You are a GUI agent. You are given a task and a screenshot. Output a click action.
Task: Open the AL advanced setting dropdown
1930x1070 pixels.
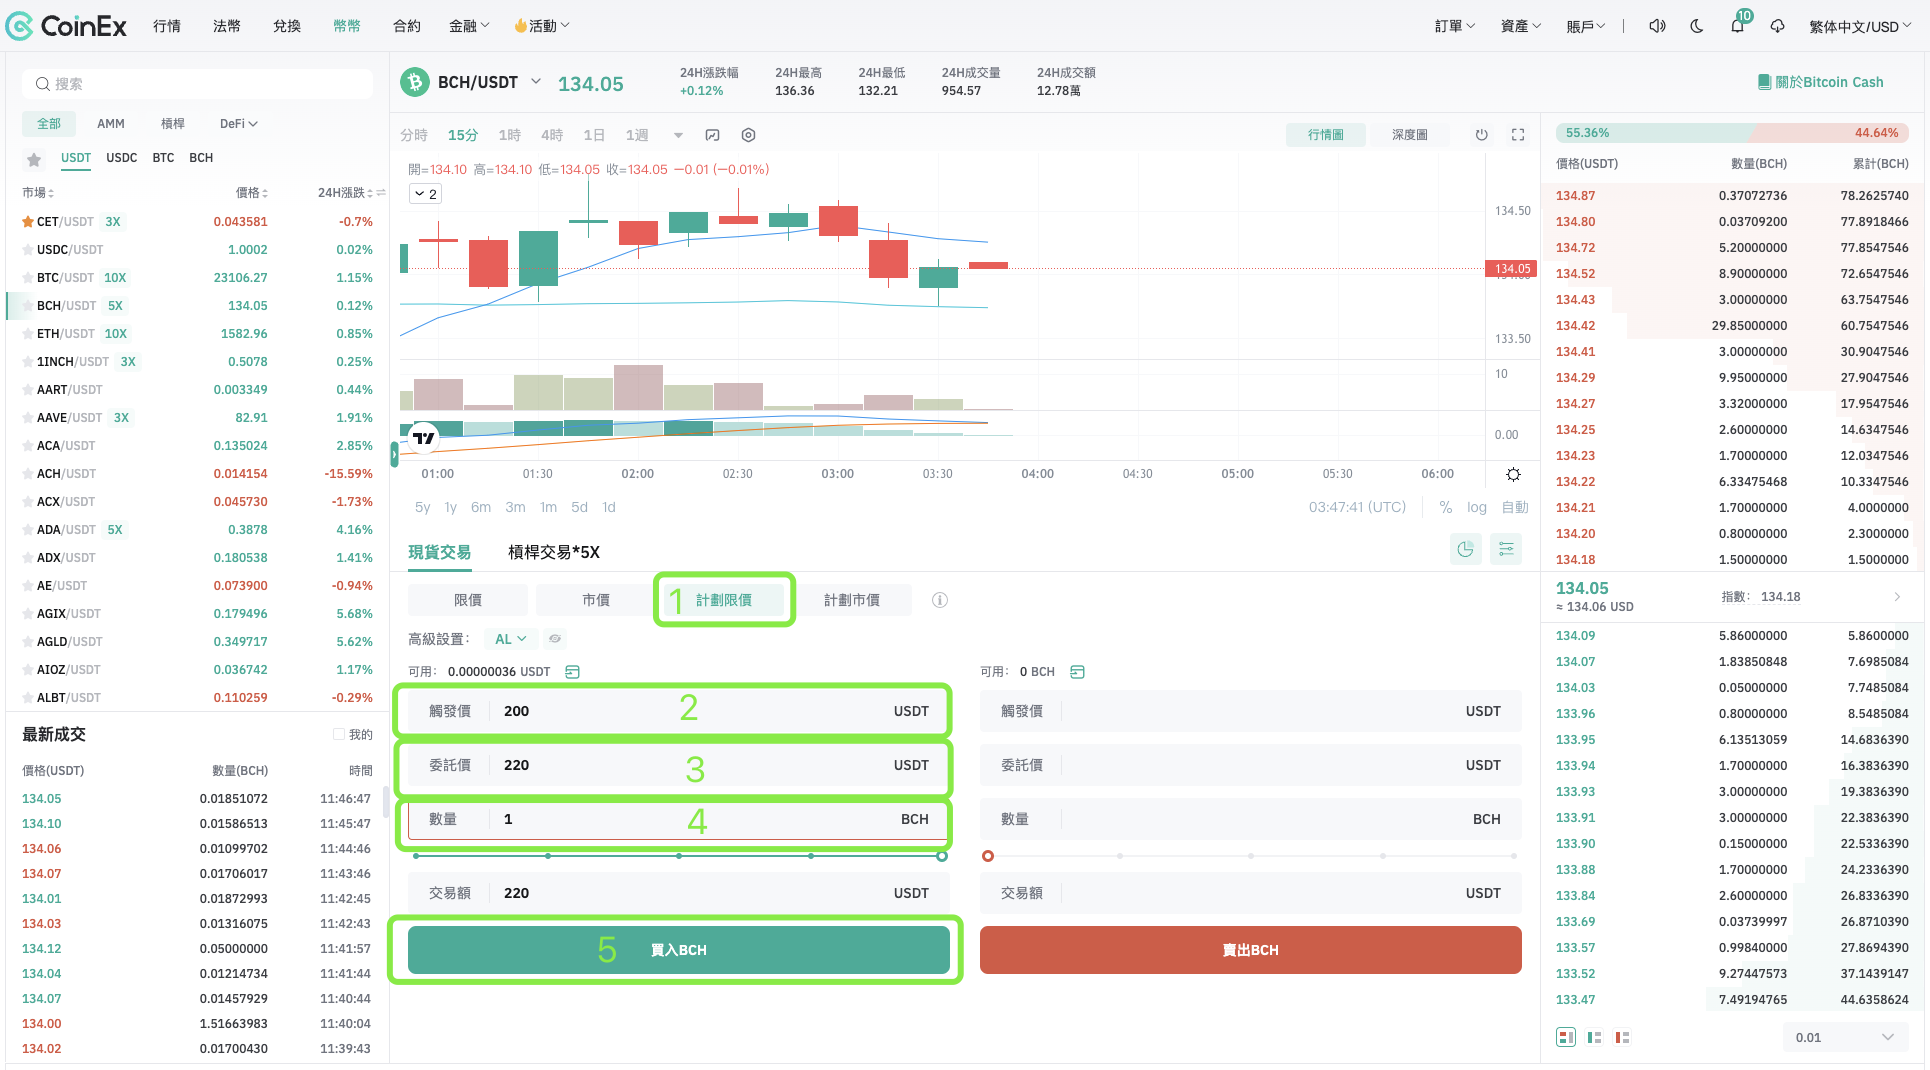(x=511, y=638)
